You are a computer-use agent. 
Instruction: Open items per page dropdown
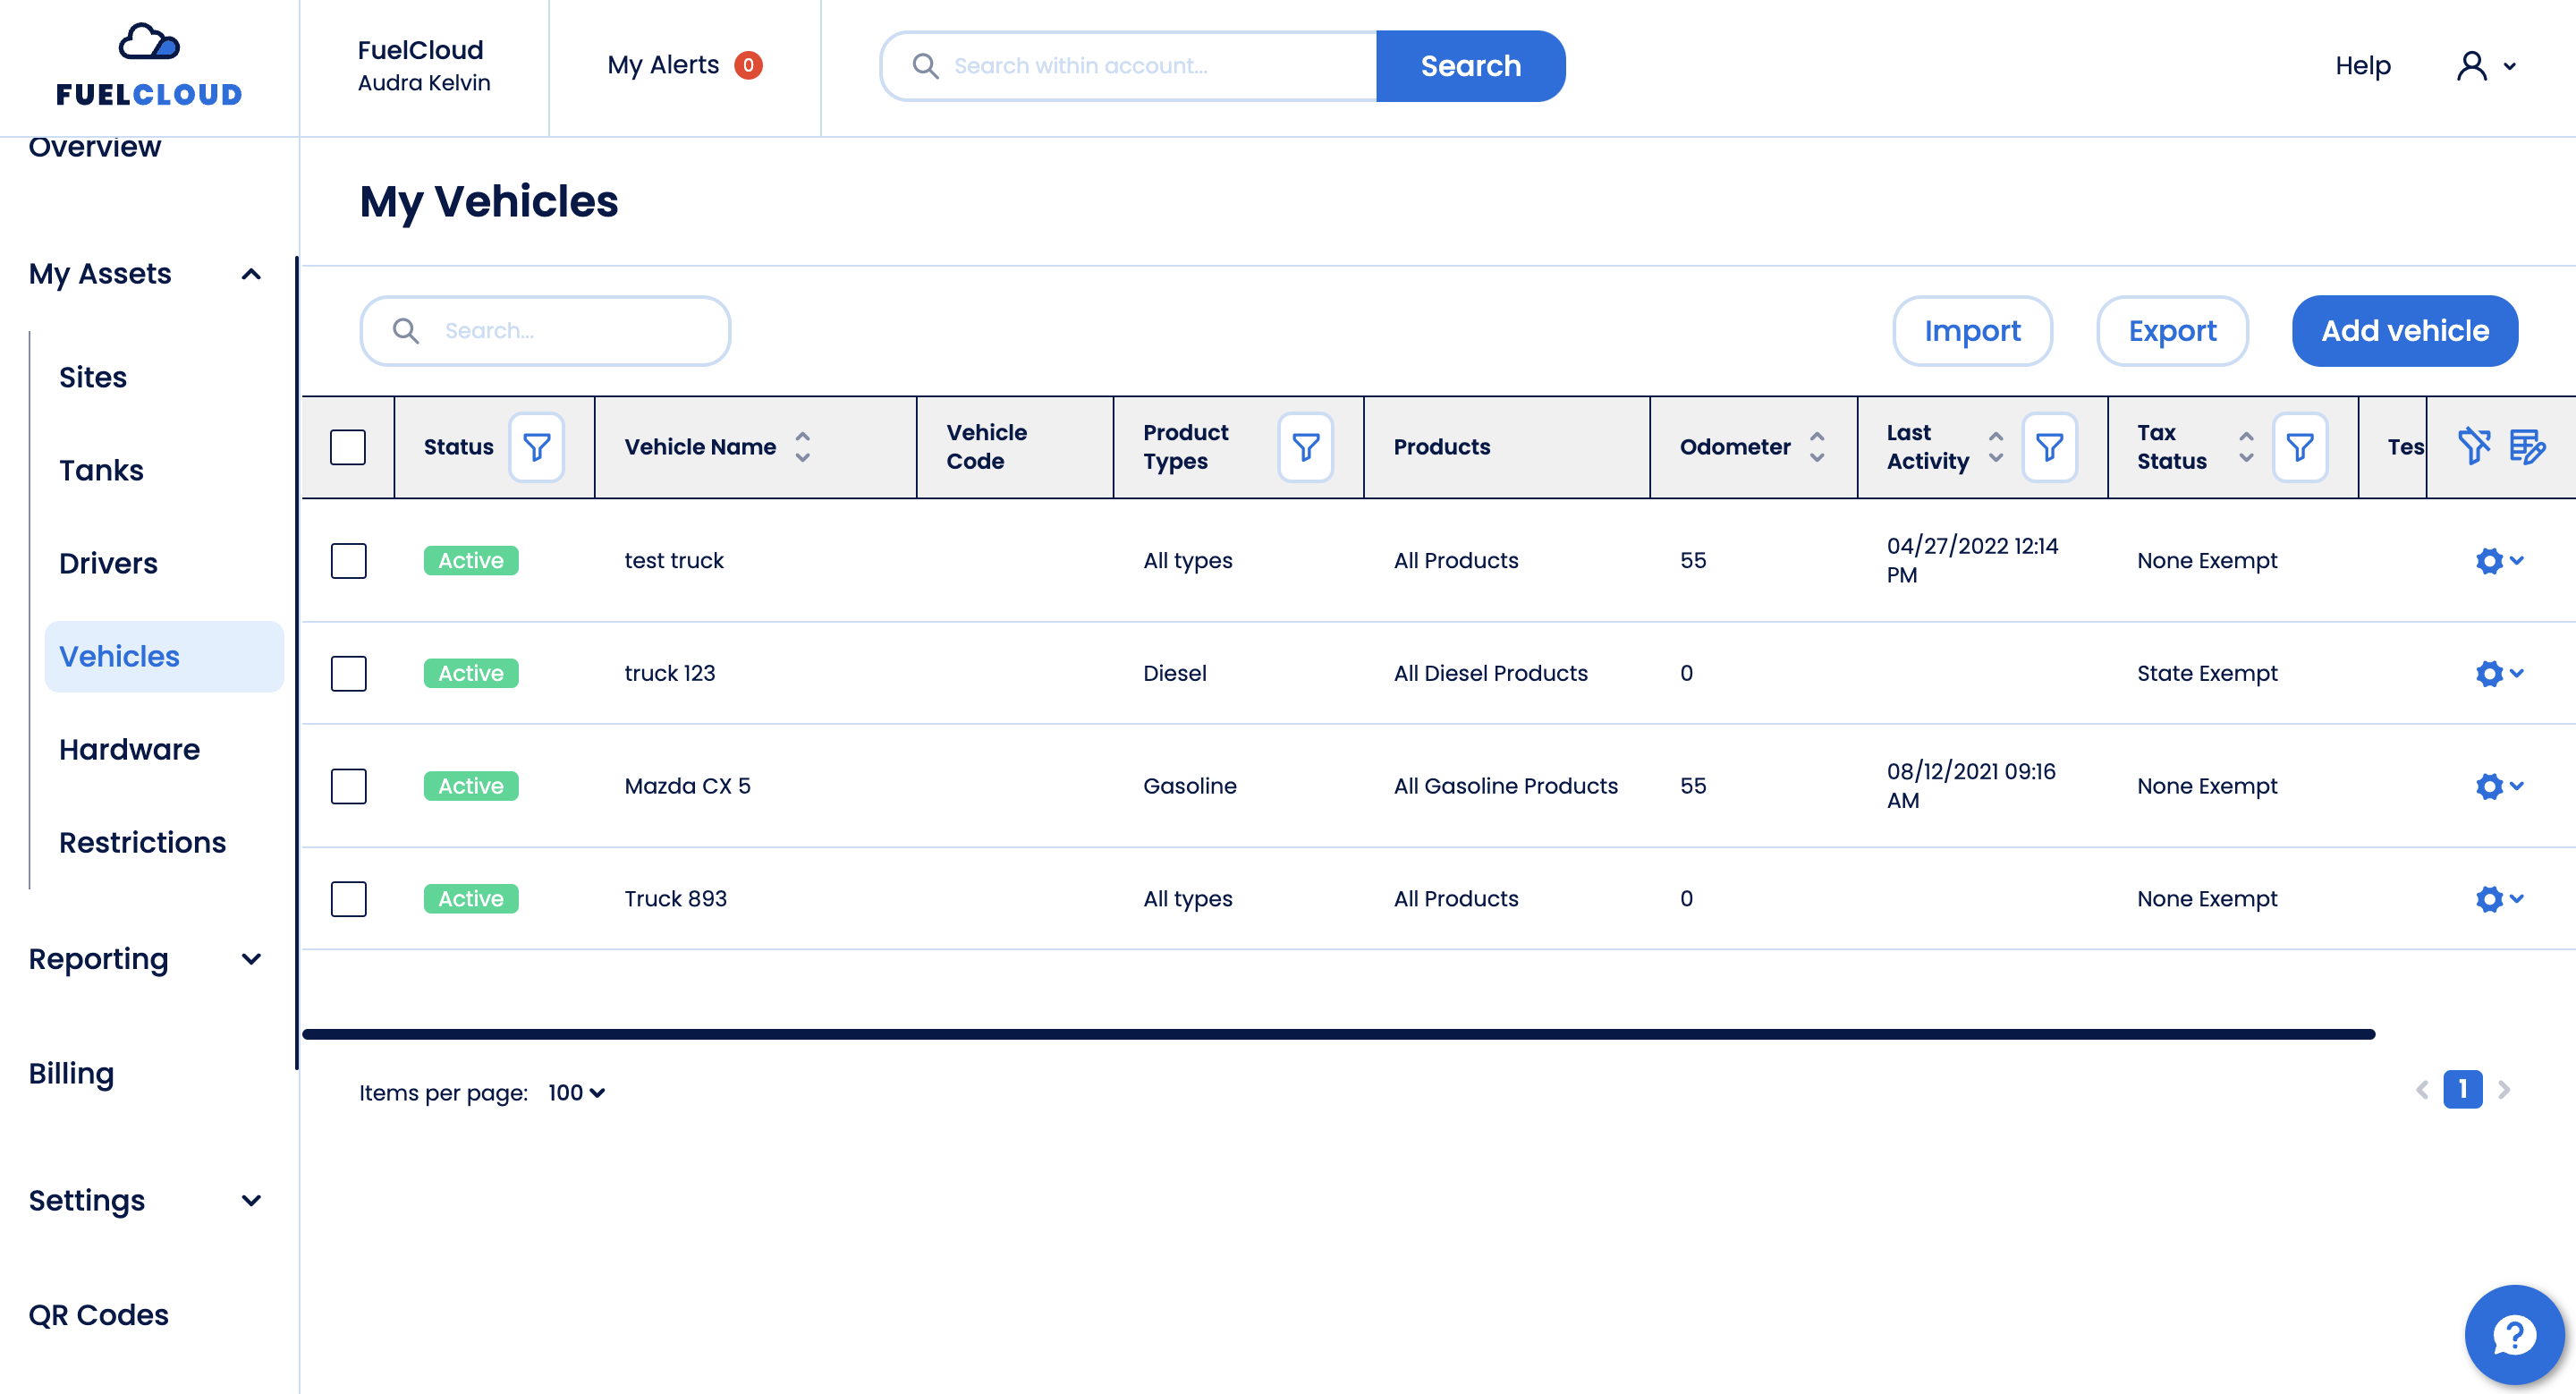click(576, 1092)
